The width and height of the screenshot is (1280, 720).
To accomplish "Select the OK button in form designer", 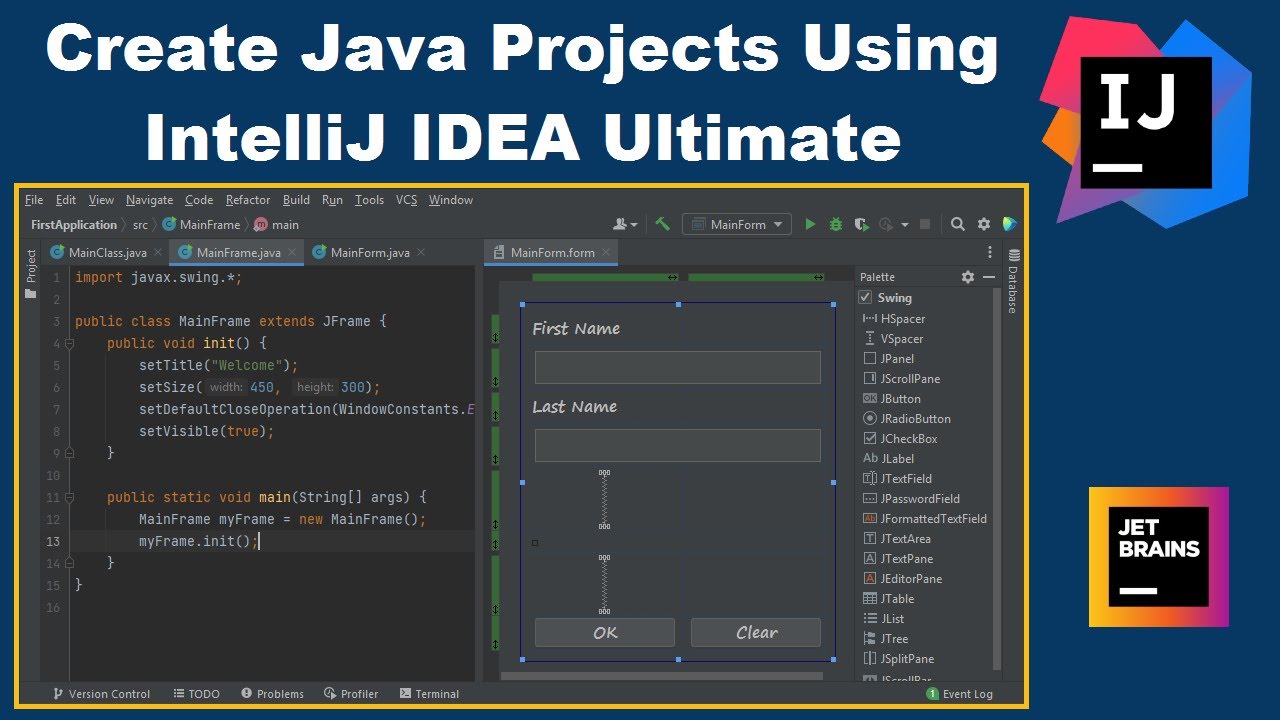I will click(605, 632).
